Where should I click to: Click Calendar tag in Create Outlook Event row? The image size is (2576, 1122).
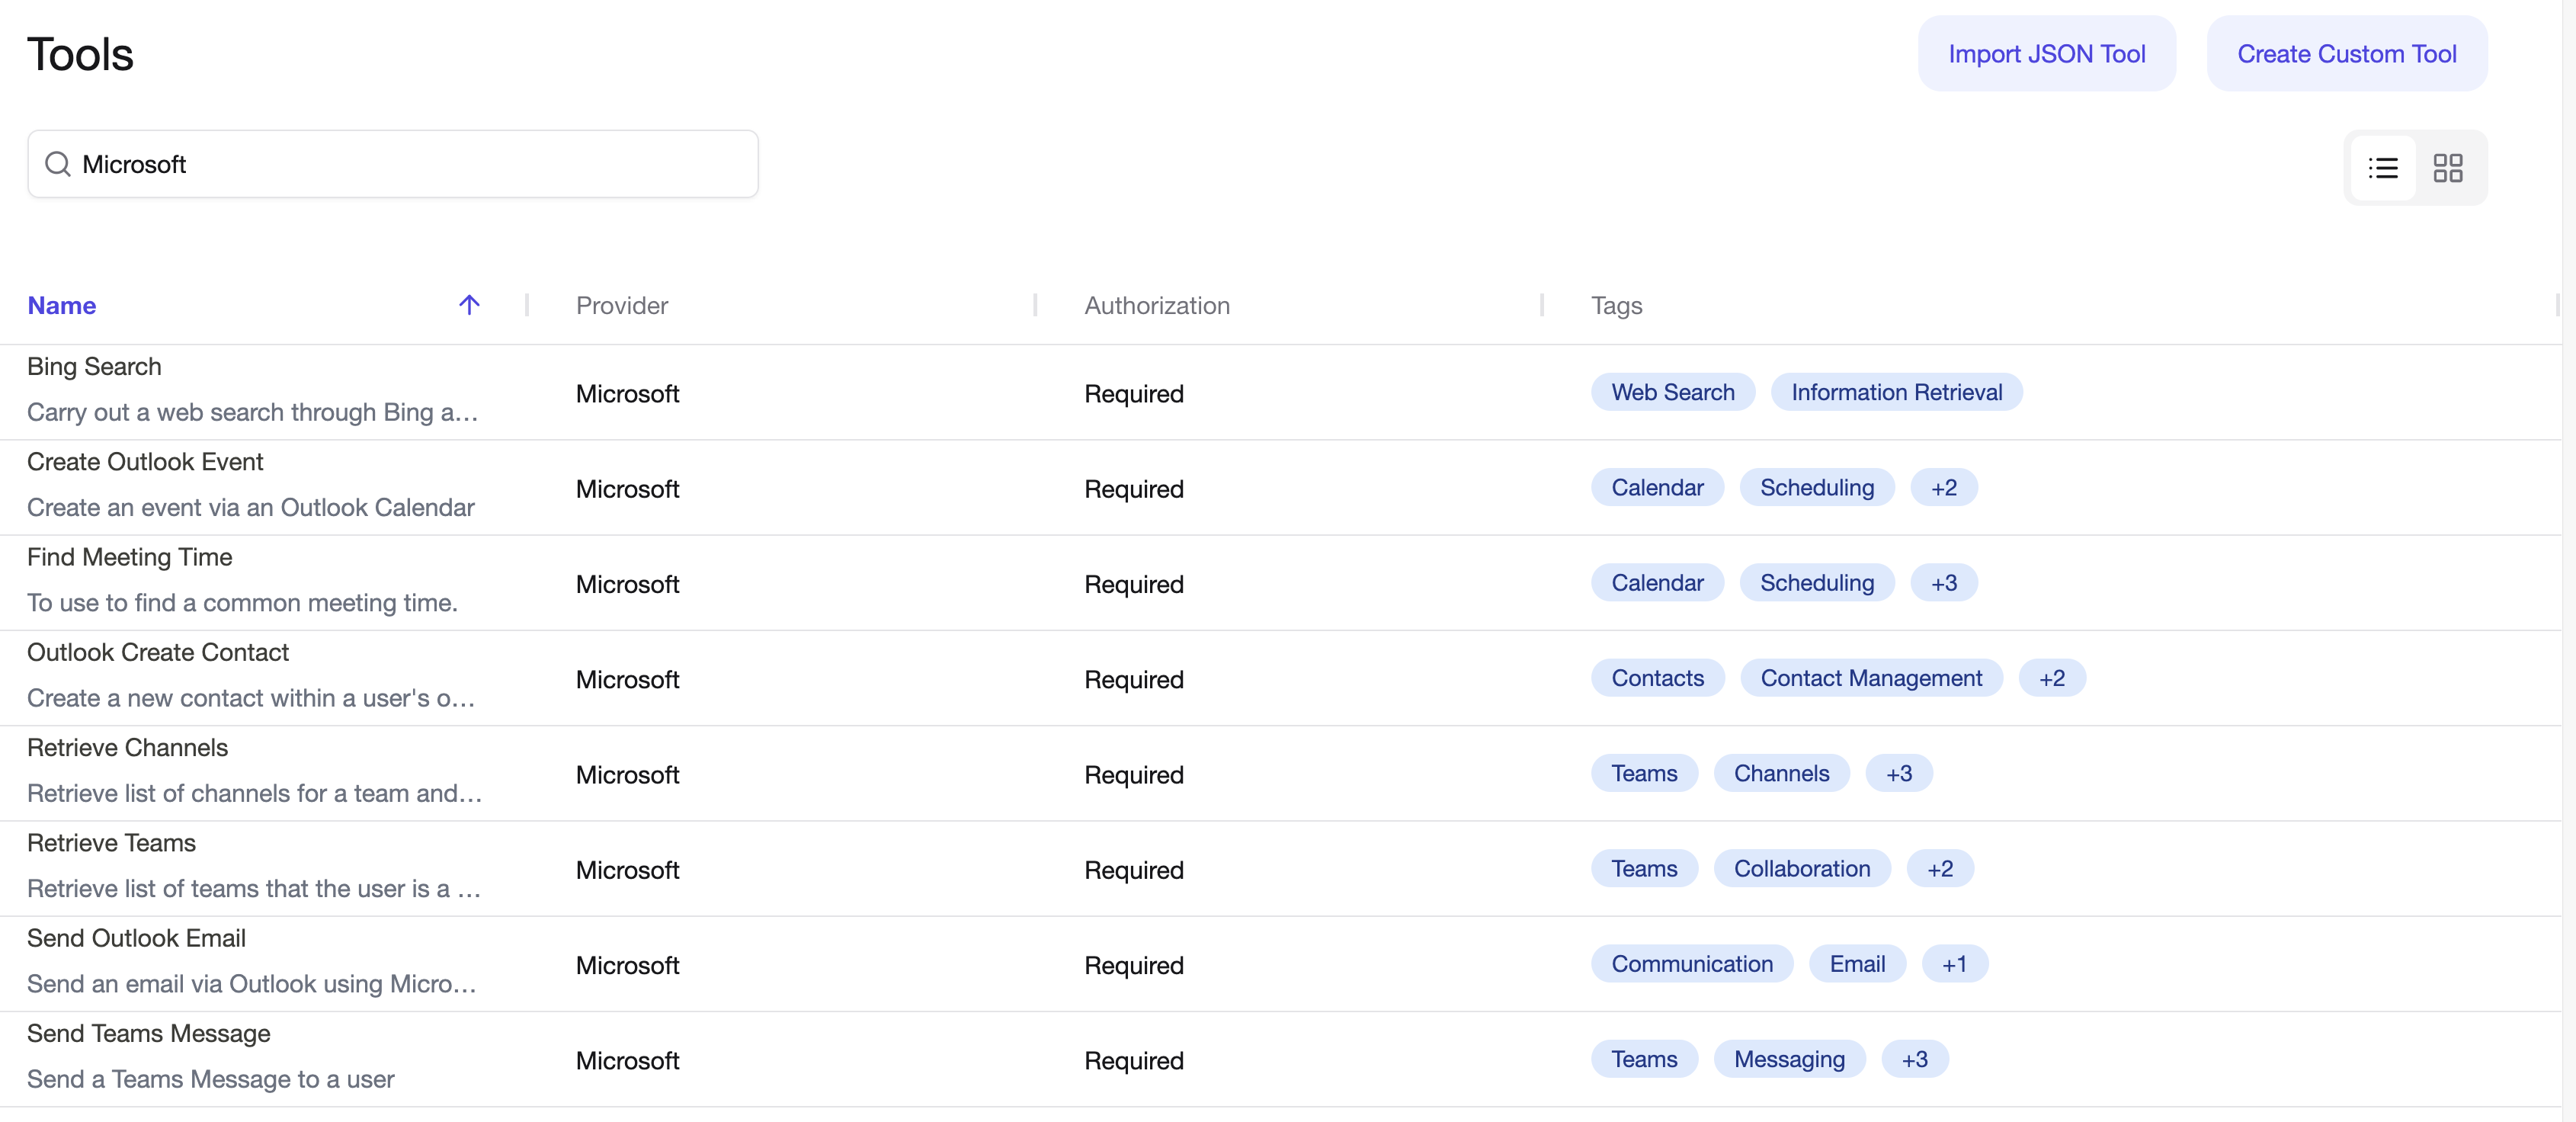[1657, 487]
